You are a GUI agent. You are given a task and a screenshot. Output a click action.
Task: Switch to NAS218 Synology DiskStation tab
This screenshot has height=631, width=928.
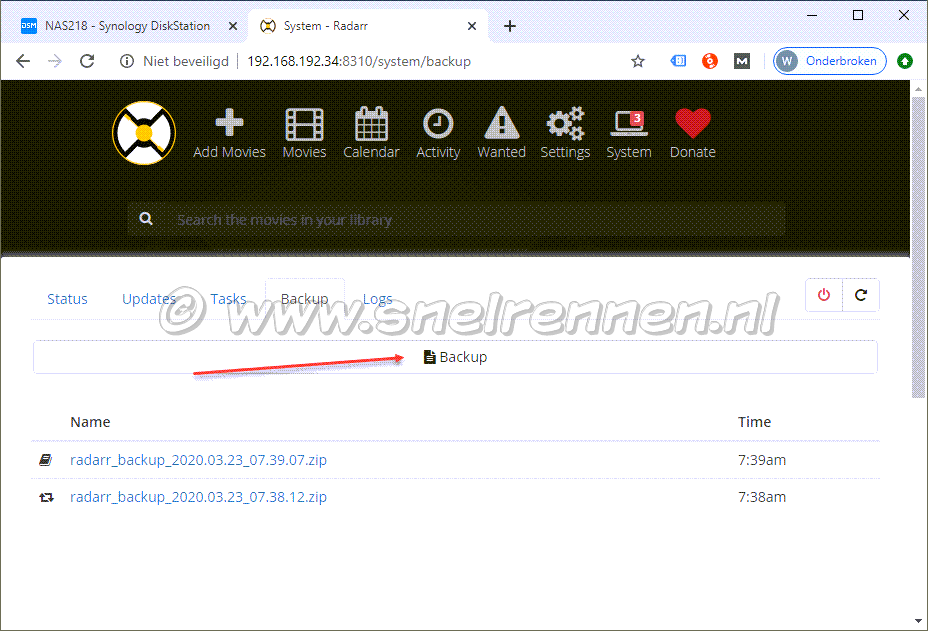coord(127,26)
